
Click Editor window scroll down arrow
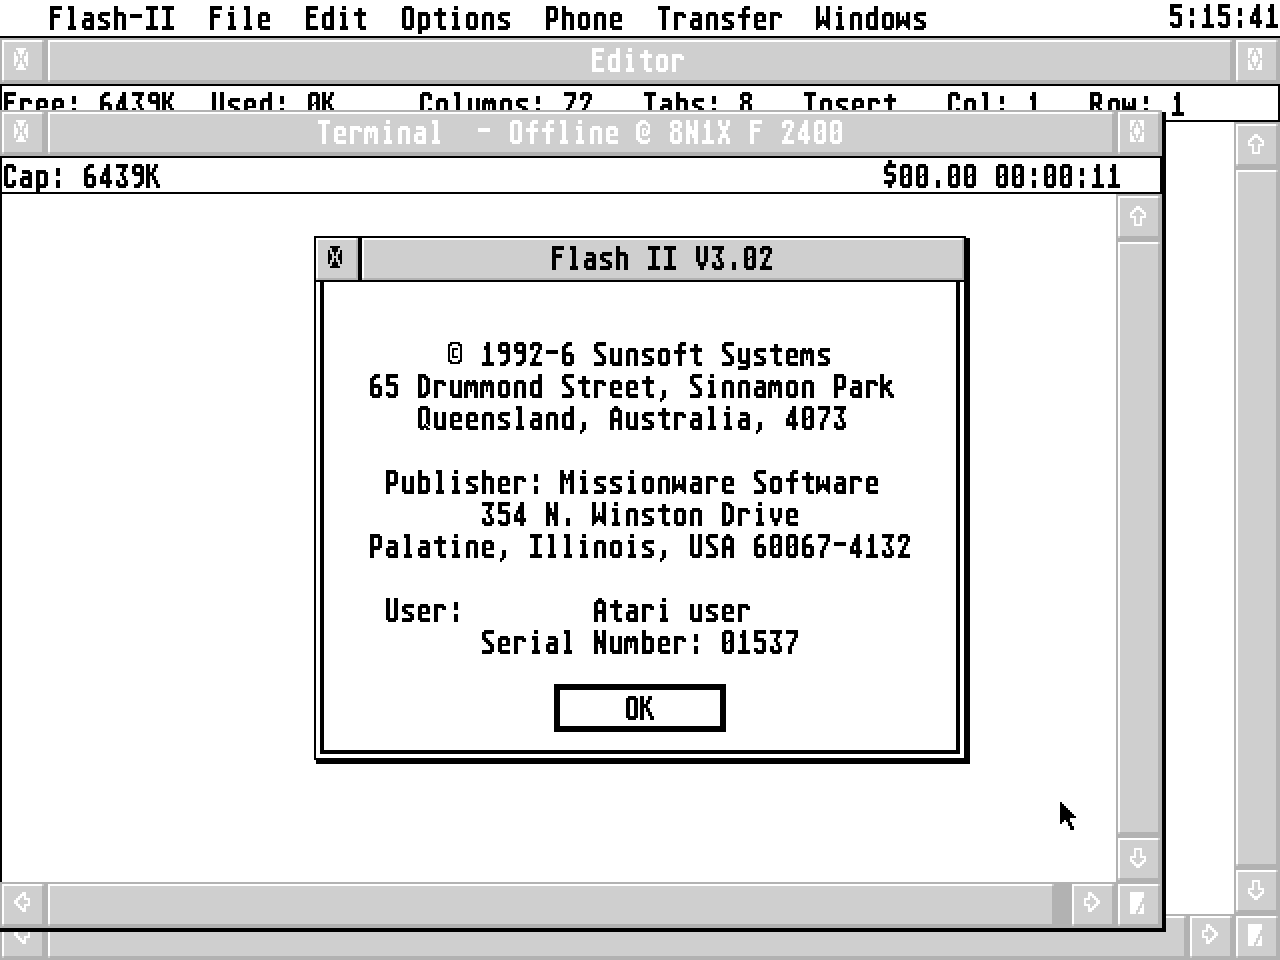click(1256, 891)
